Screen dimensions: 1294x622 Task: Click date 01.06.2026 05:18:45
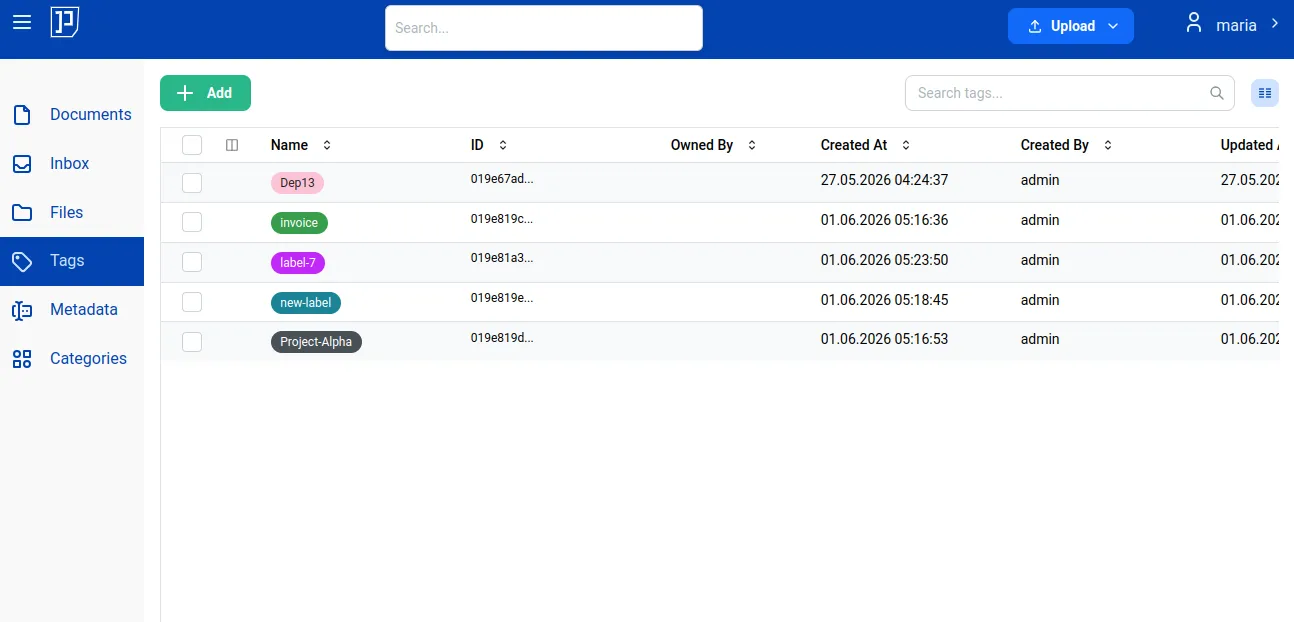click(884, 300)
